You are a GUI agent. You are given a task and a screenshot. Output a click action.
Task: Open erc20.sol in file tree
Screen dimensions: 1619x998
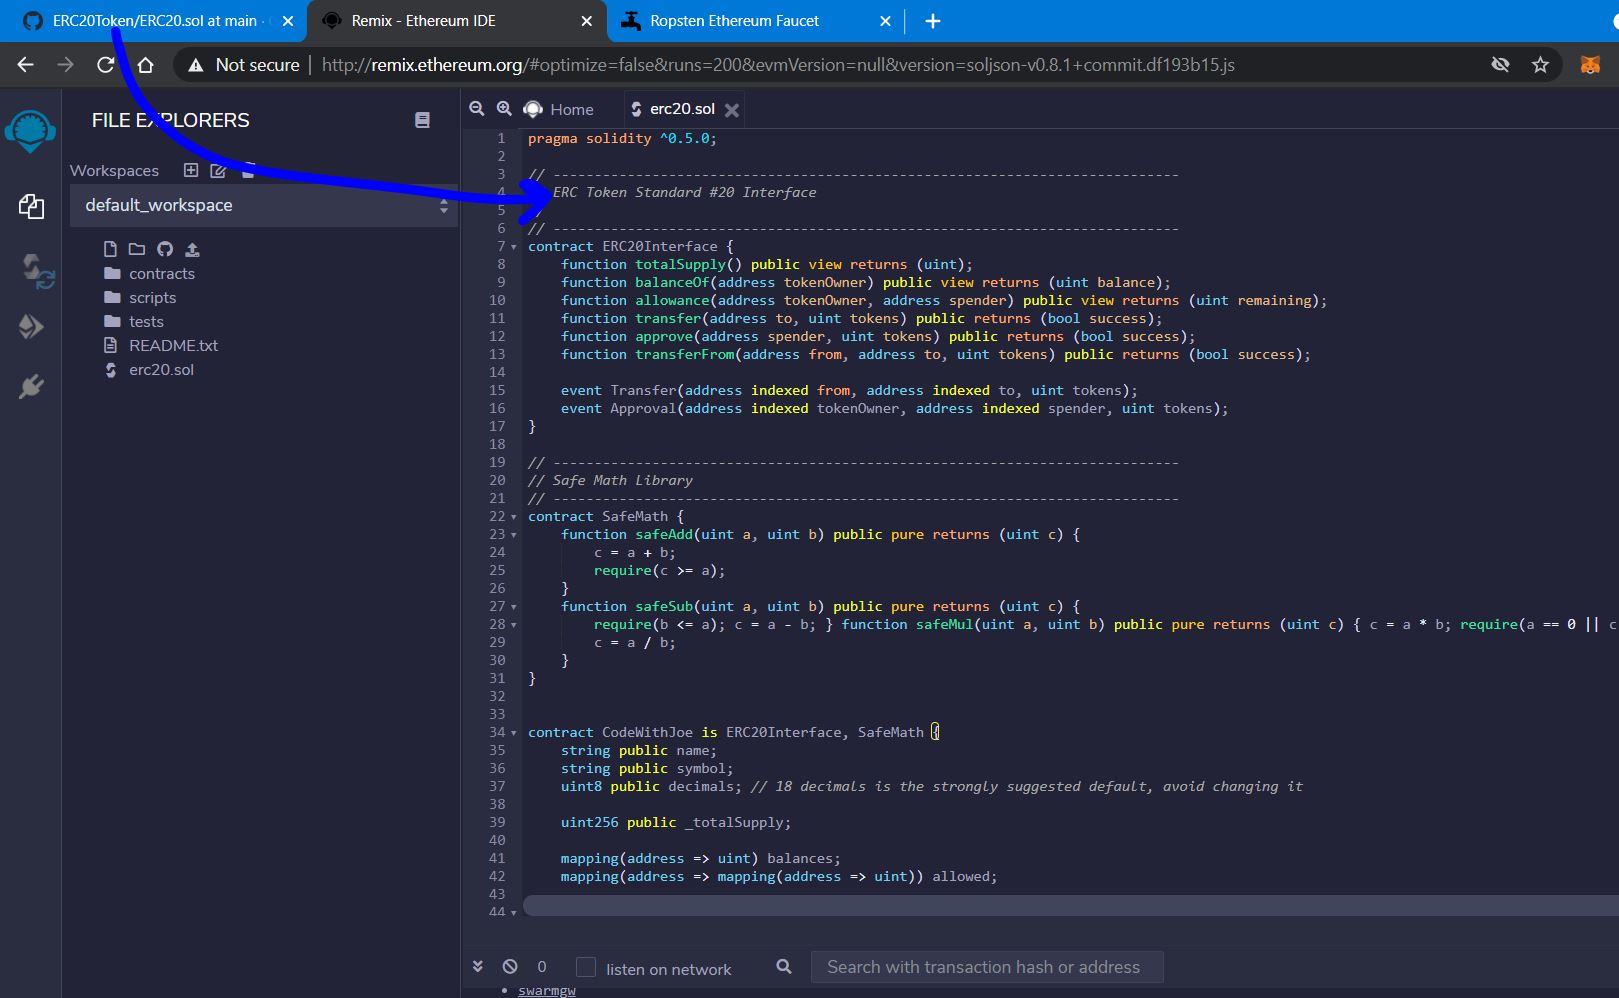150,369
